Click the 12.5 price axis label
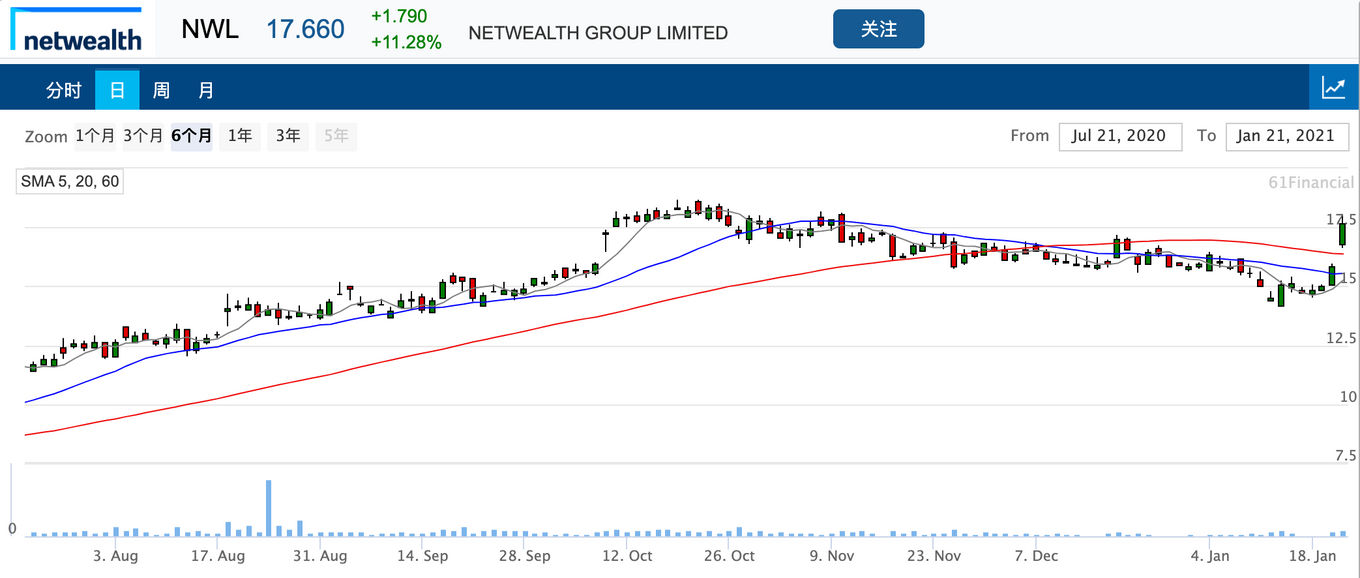The height and width of the screenshot is (578, 1360). (x=1341, y=338)
